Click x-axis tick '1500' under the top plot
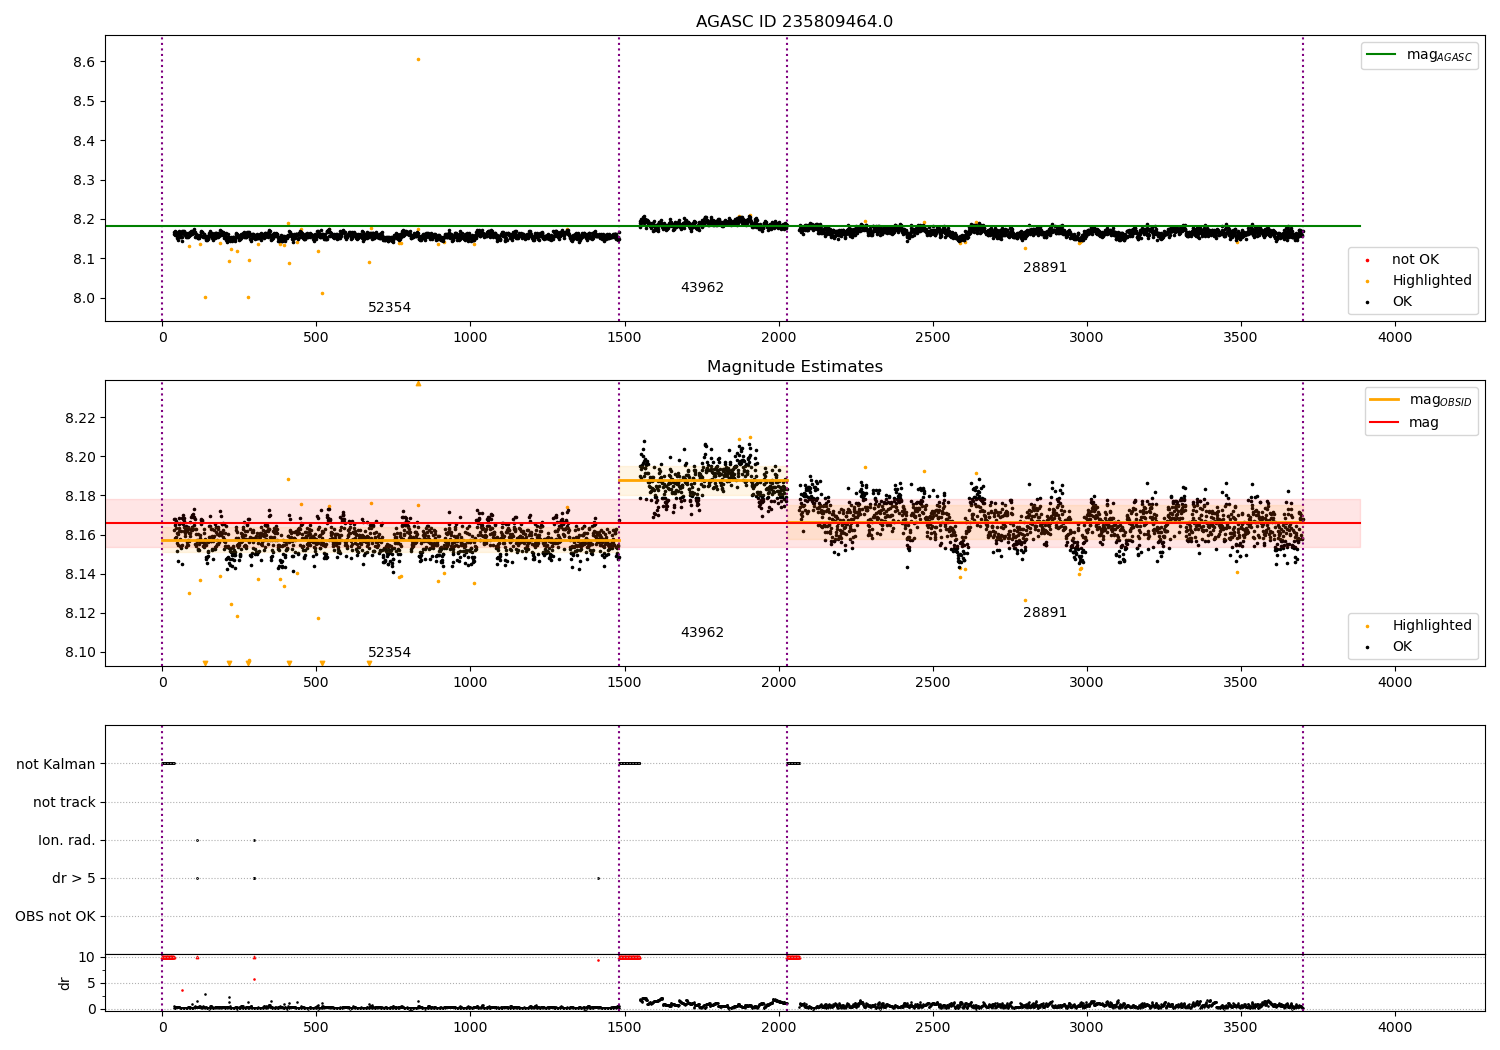 624,338
